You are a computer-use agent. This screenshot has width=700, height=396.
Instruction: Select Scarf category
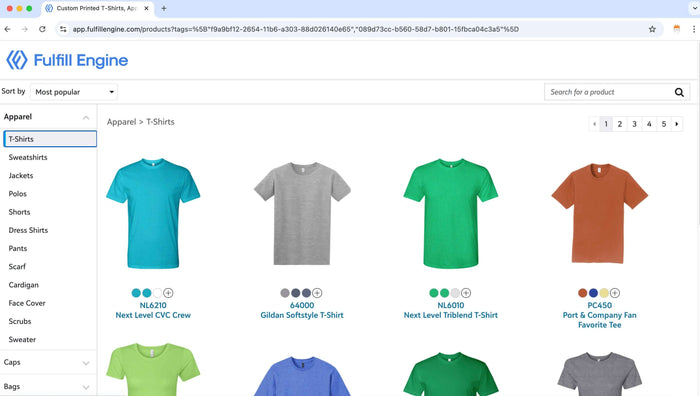[x=17, y=267]
